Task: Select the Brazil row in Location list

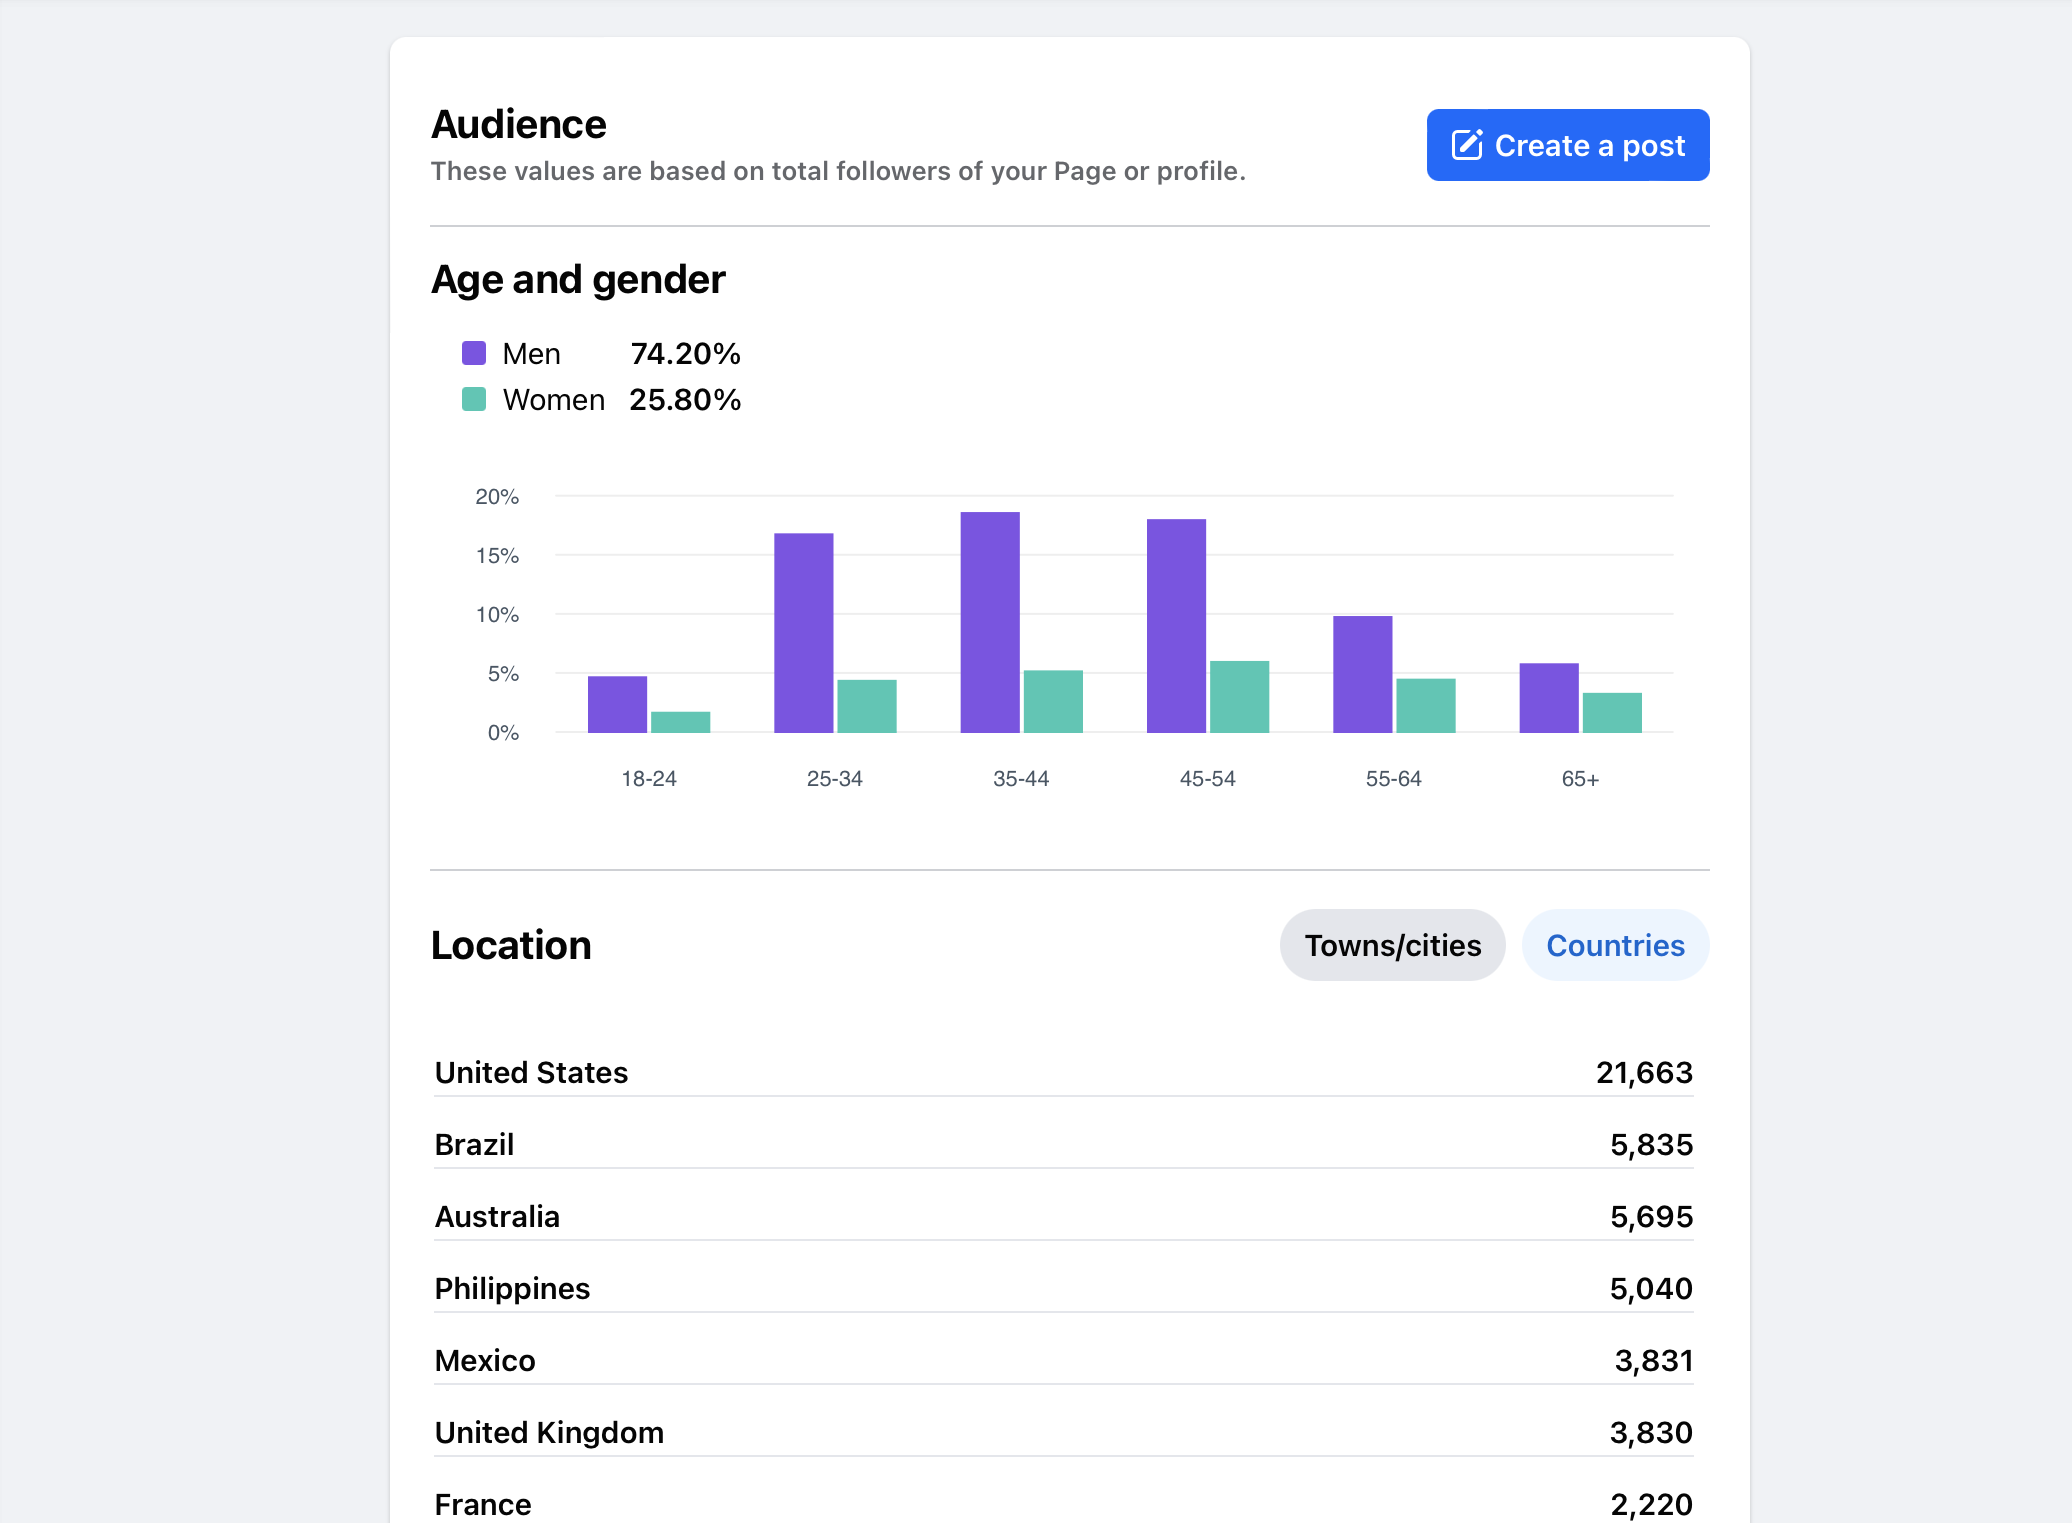Action: pos(1063,1144)
